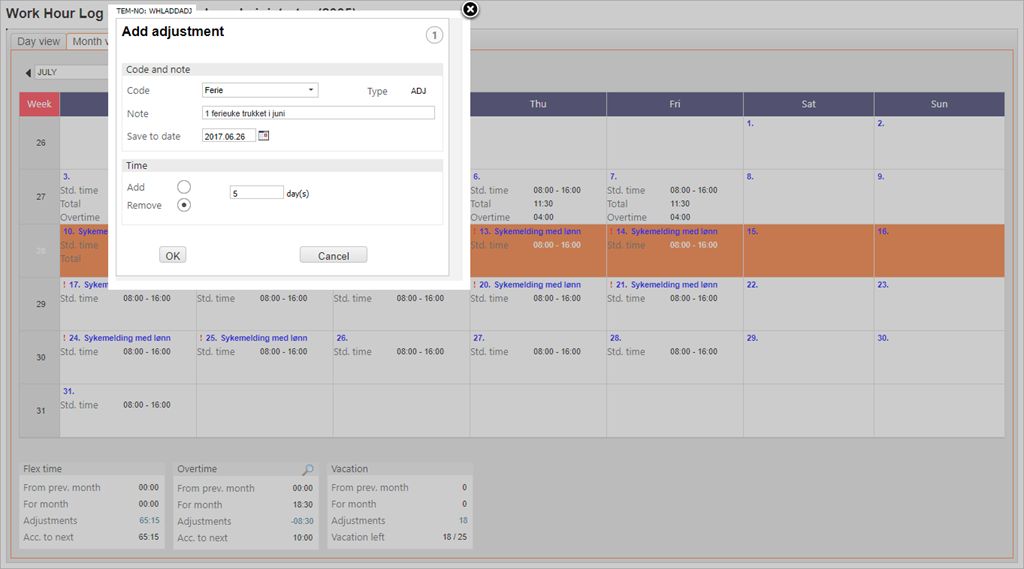Viewport: 1024px width, 569px height.
Task: Open Overtime adjustments value -08:30
Action: pos(301,521)
